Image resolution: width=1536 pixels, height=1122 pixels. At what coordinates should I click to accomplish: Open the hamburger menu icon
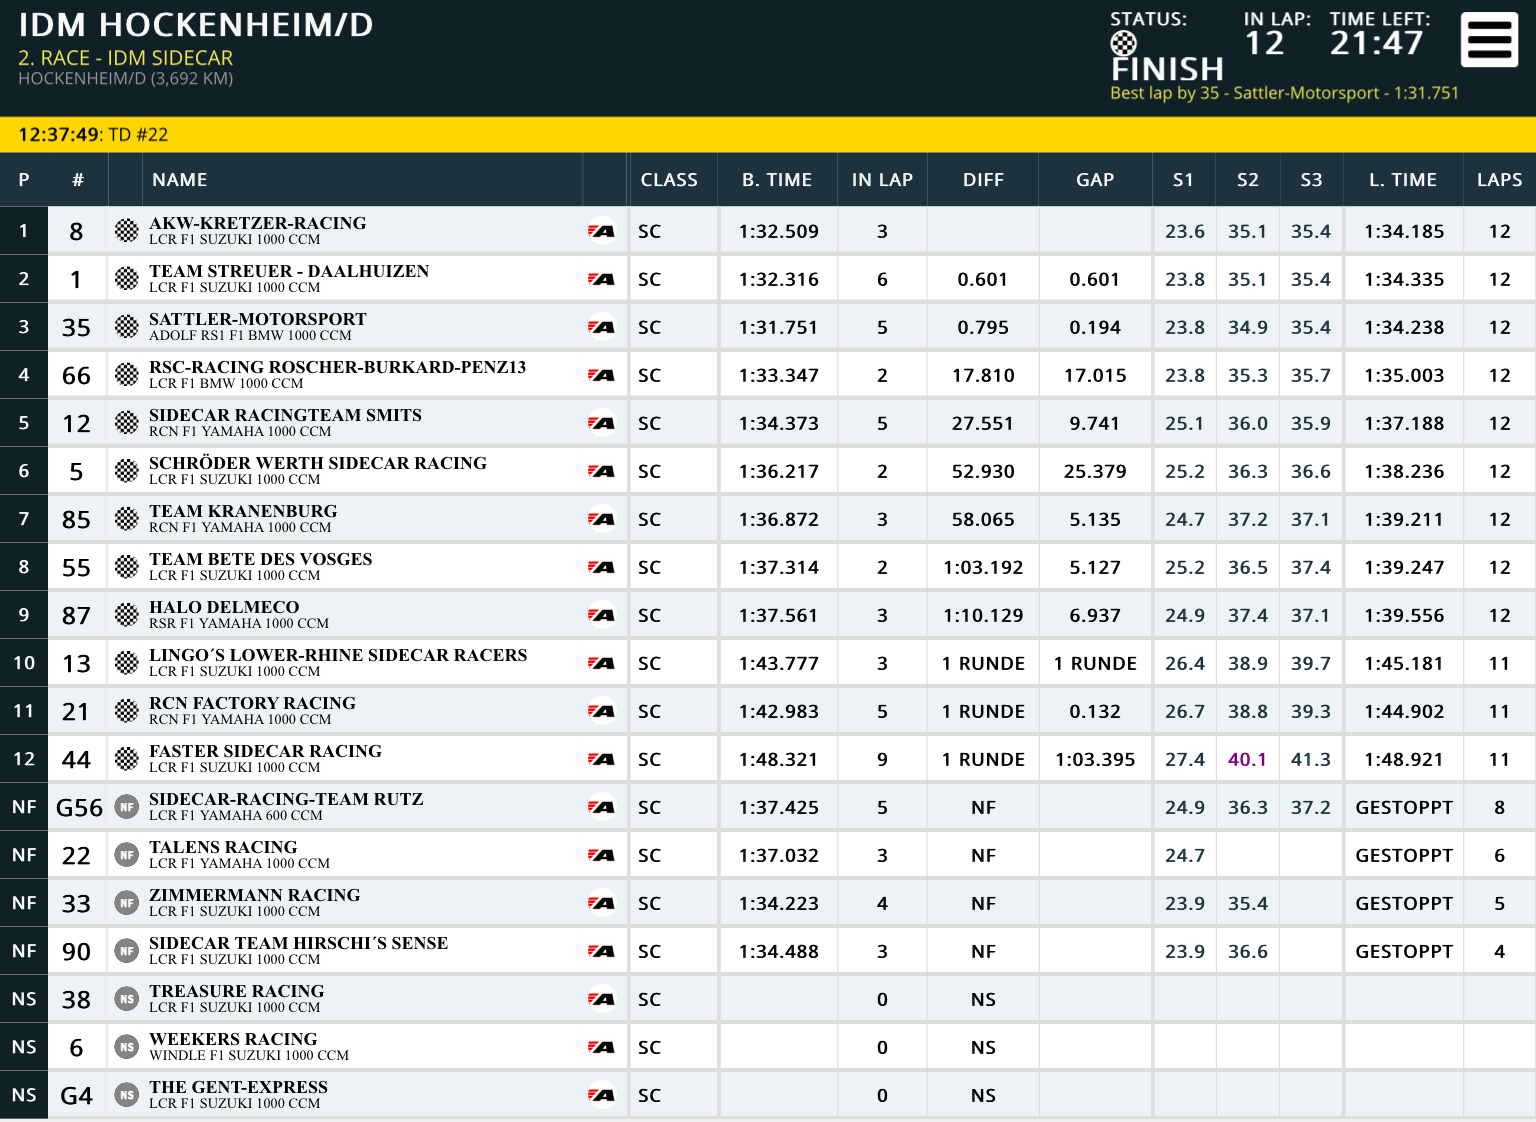[1489, 40]
